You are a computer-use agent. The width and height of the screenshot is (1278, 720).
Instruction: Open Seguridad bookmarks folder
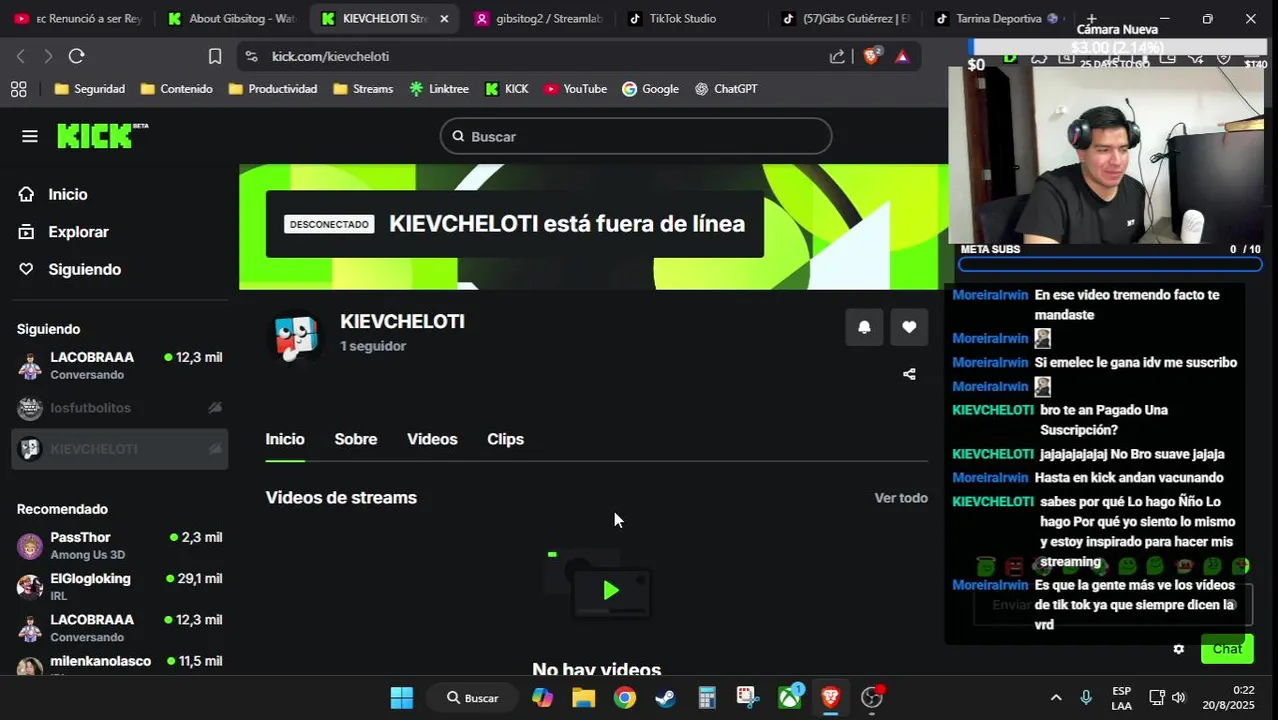[x=90, y=89]
